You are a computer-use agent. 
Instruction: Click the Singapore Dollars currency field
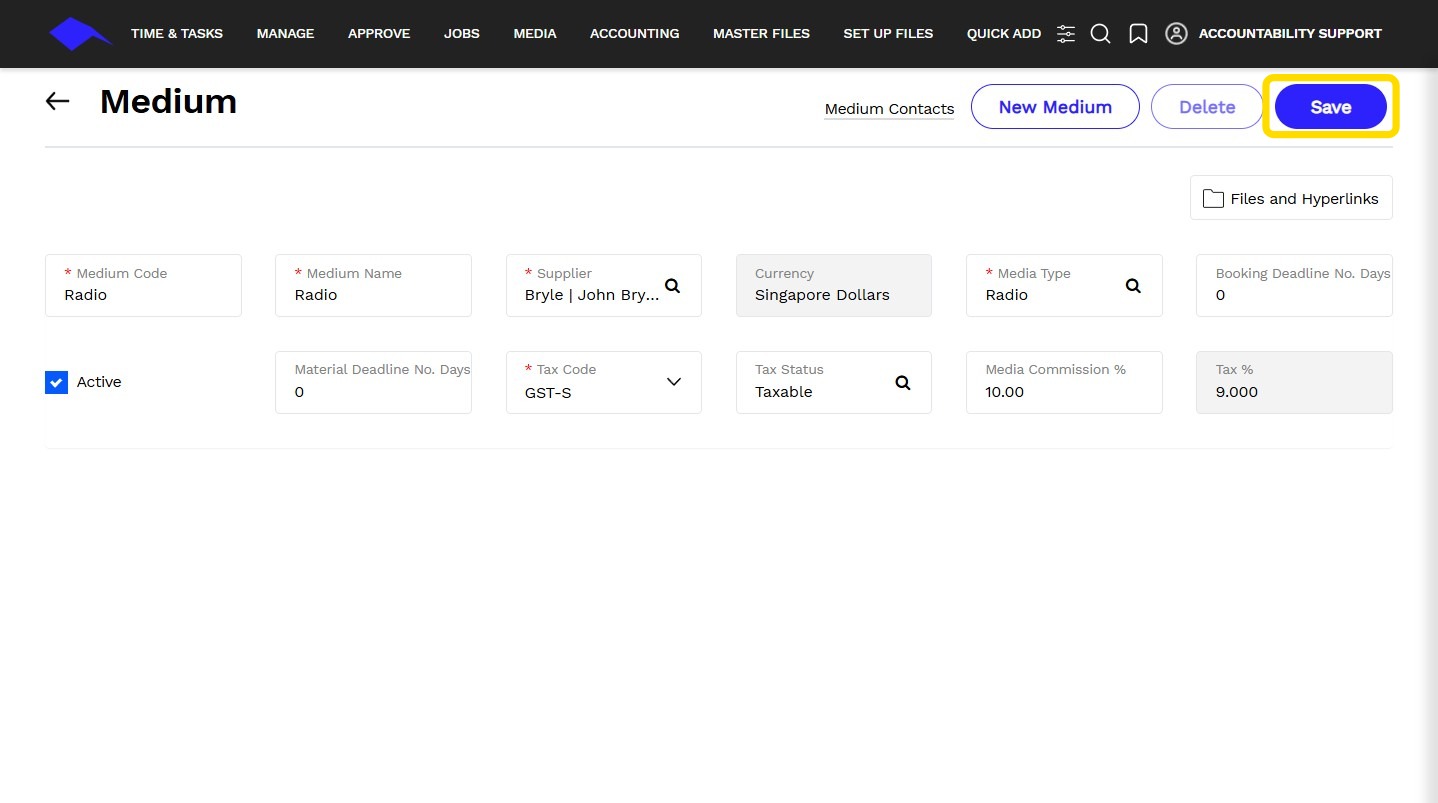[834, 285]
